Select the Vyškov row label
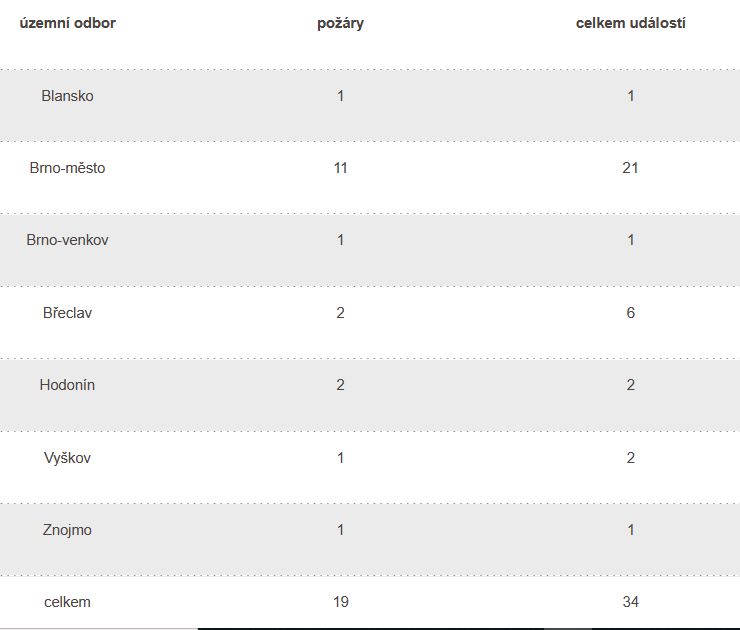This screenshot has width=740, height=630. click(67, 458)
